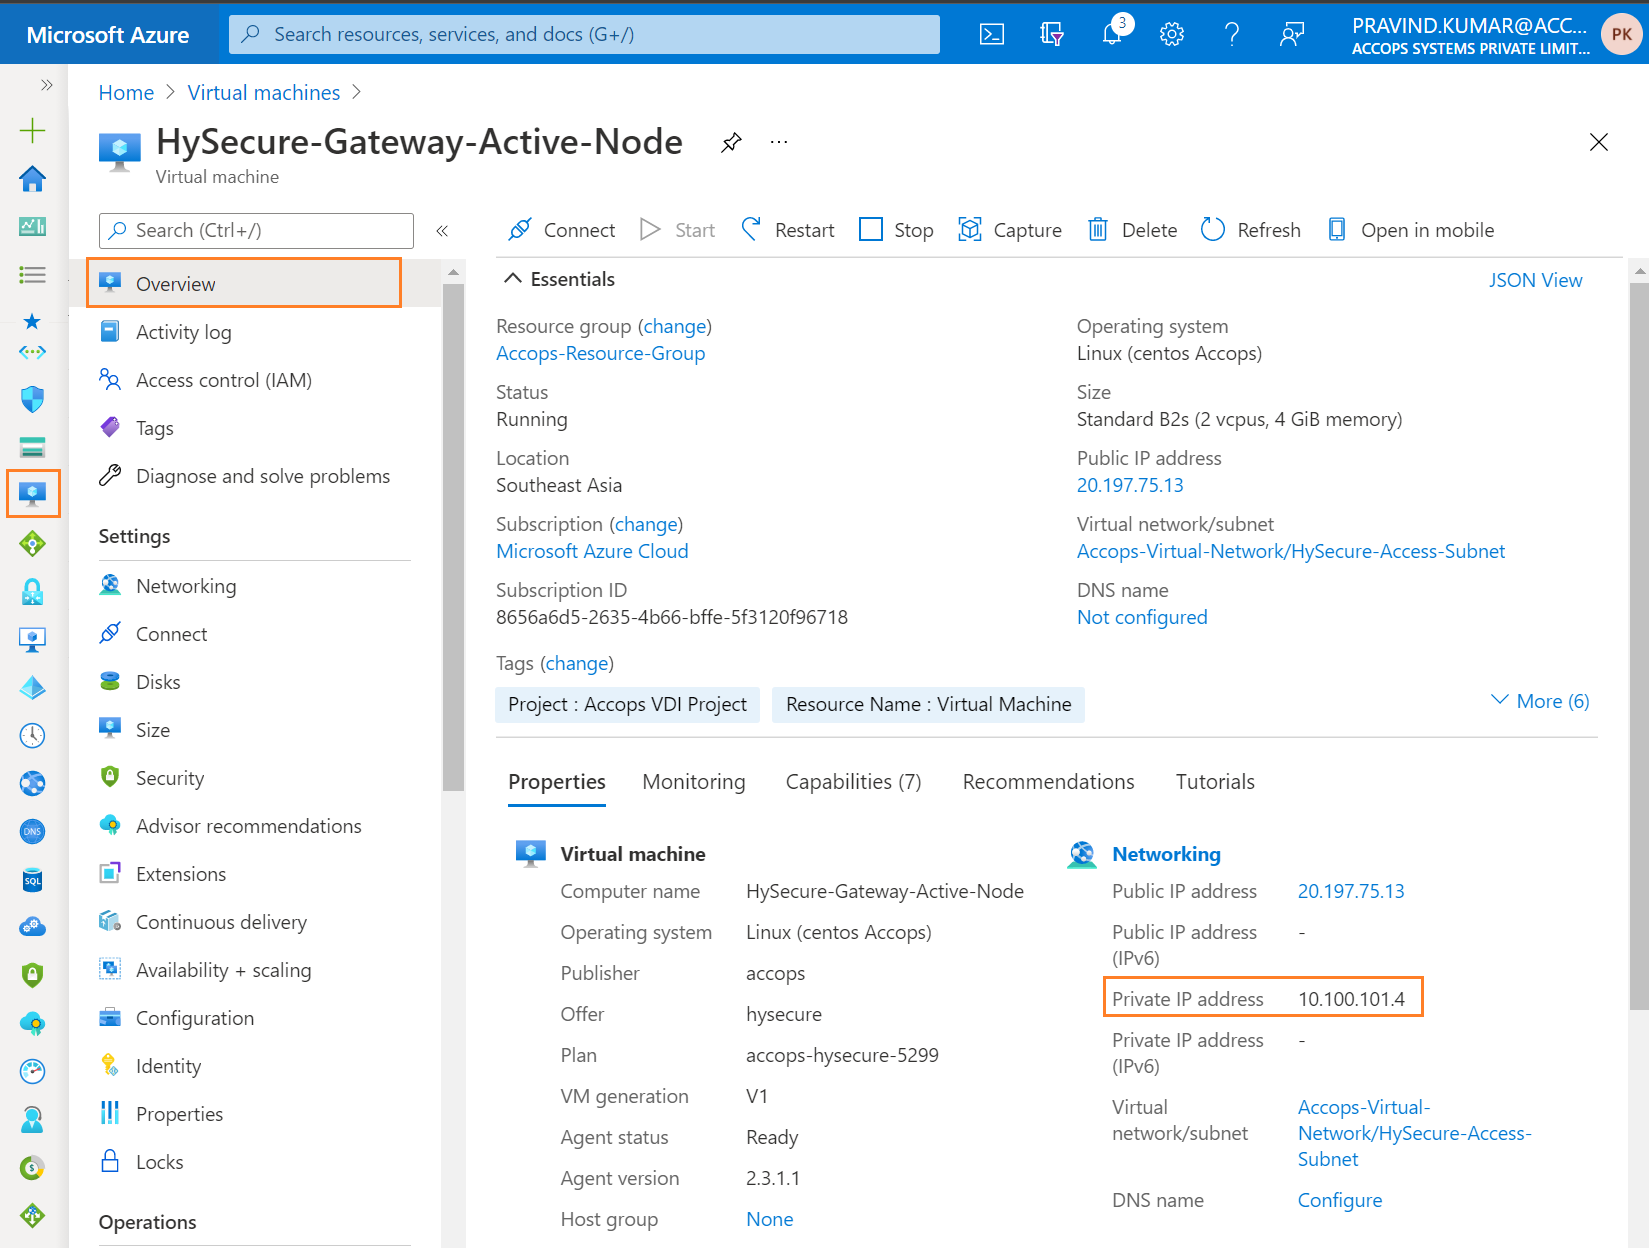Select the Properties tab
Viewport: 1649px width, 1248px height.
pos(557,782)
